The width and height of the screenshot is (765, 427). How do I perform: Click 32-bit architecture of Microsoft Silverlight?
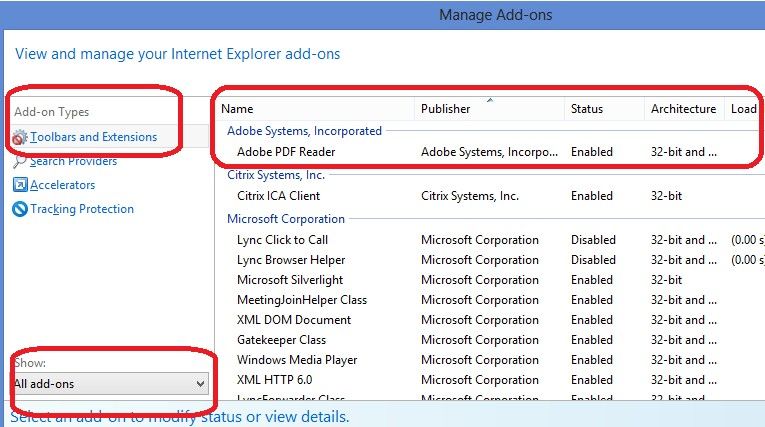click(x=666, y=280)
